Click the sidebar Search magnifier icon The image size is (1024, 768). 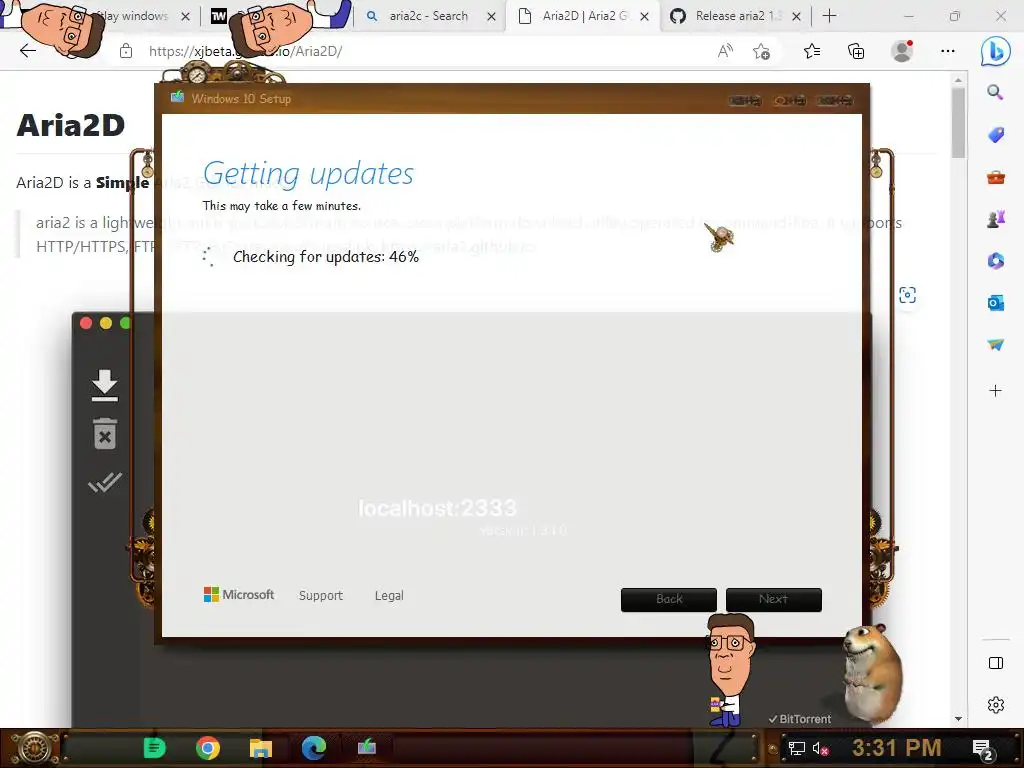tap(995, 92)
